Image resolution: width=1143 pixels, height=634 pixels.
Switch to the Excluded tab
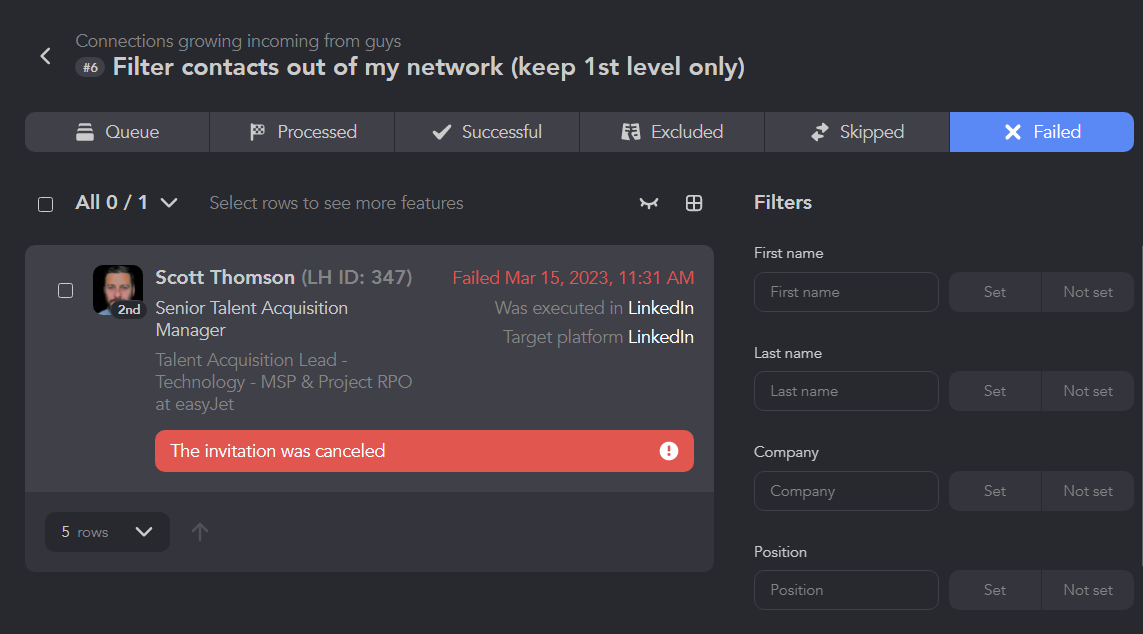(672, 132)
